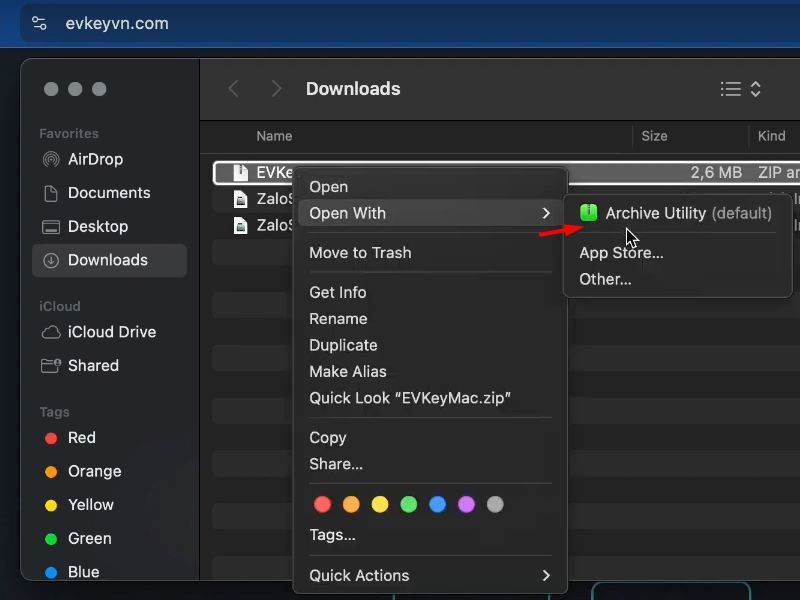The height and width of the screenshot is (600, 800).
Task: Click the green Archive Utility app icon
Action: pyautogui.click(x=589, y=213)
